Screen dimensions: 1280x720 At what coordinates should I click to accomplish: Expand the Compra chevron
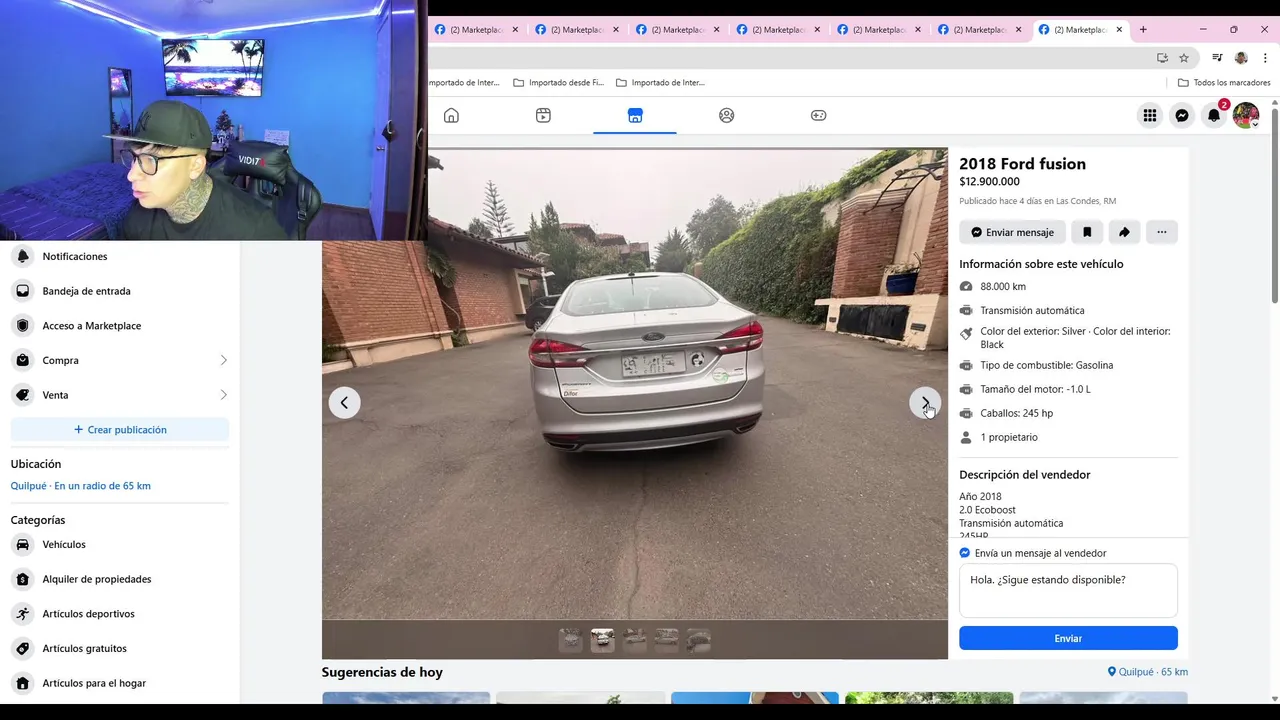click(223, 360)
